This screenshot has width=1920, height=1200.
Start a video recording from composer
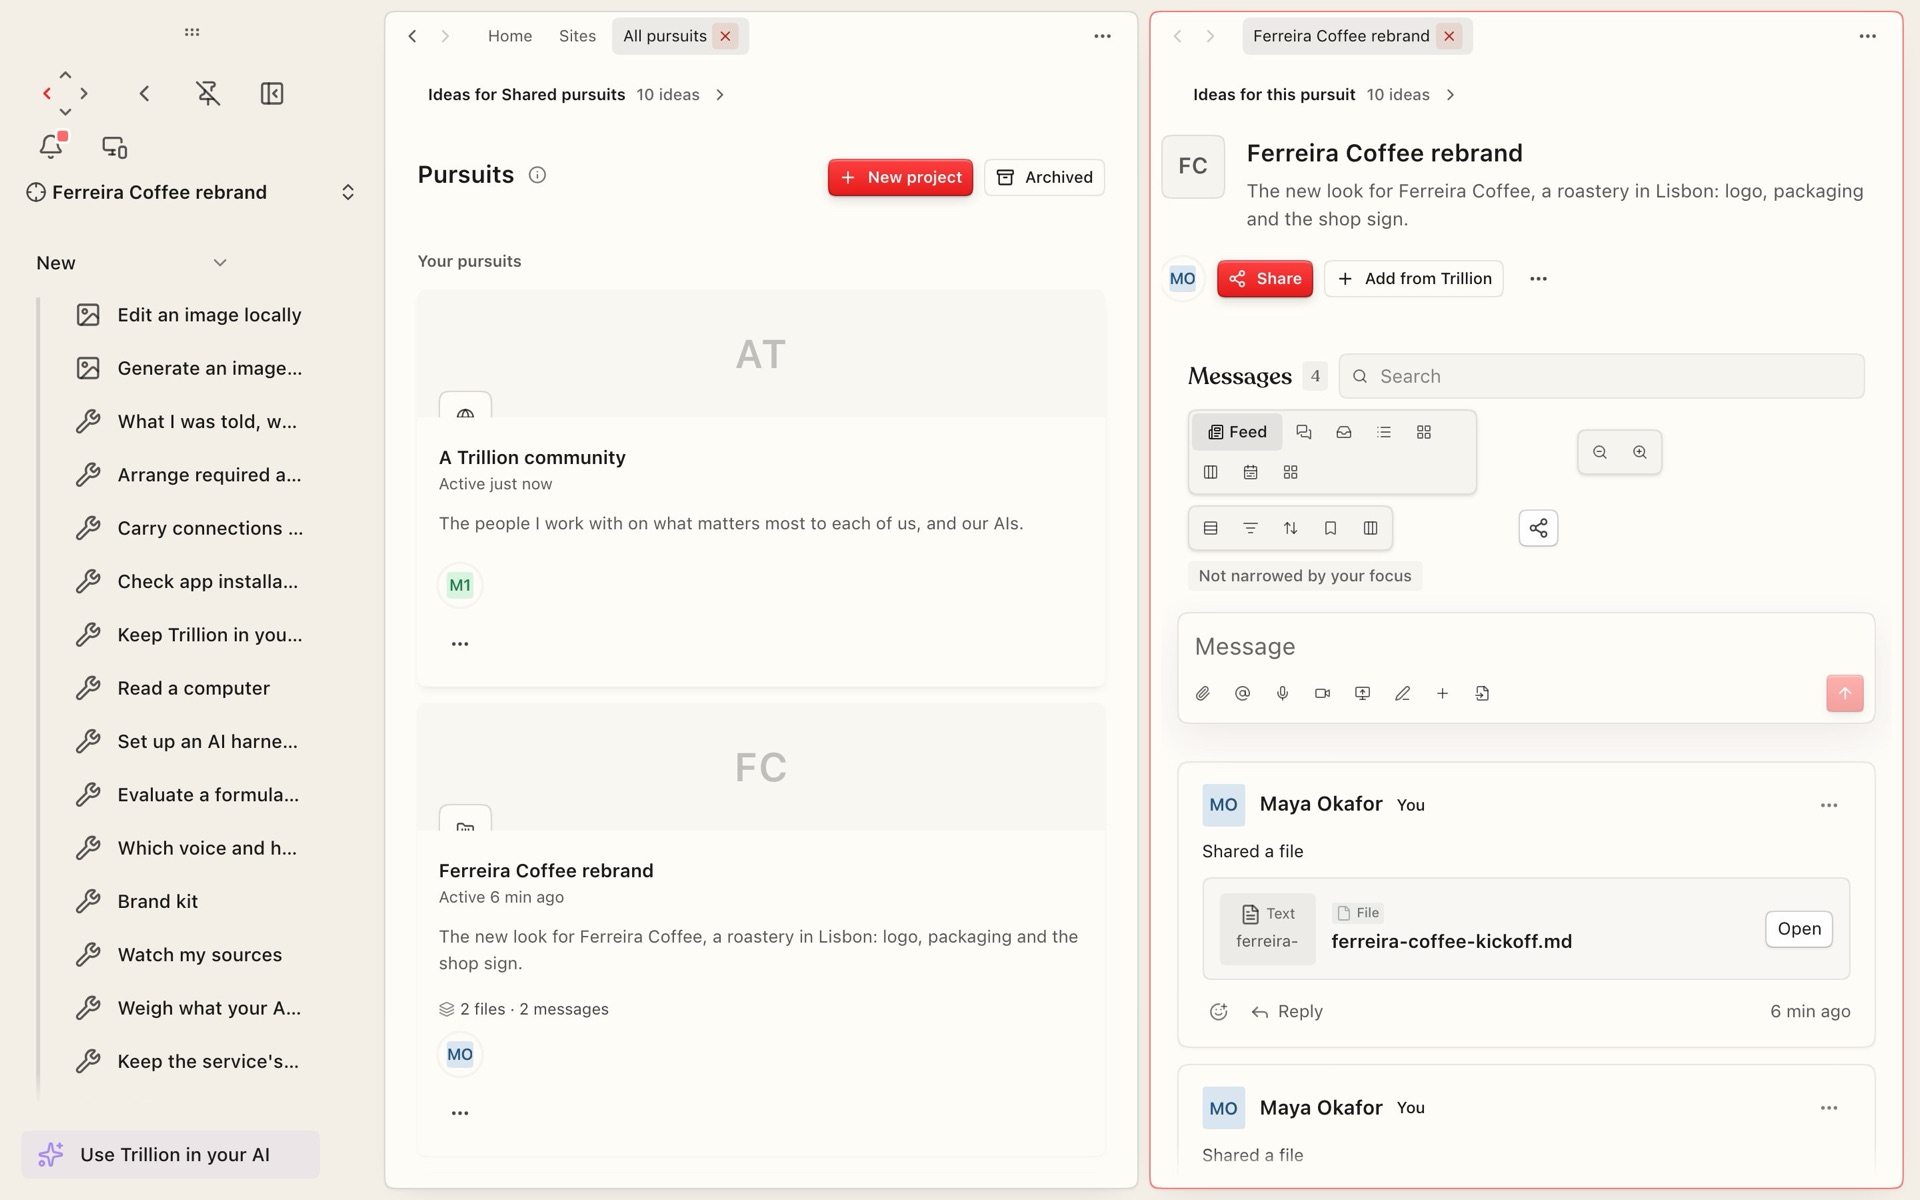click(1322, 693)
